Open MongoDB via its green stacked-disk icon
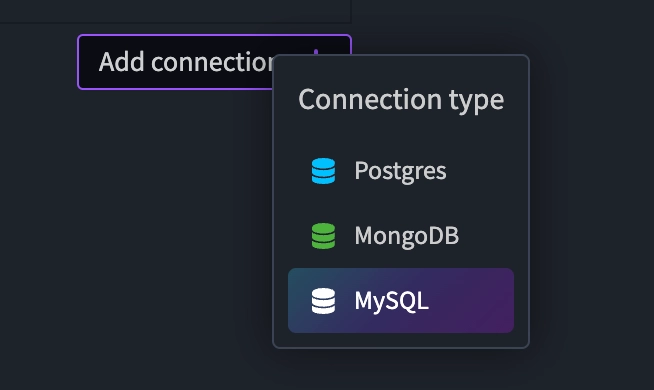Viewport: 654px width, 390px height. (323, 236)
